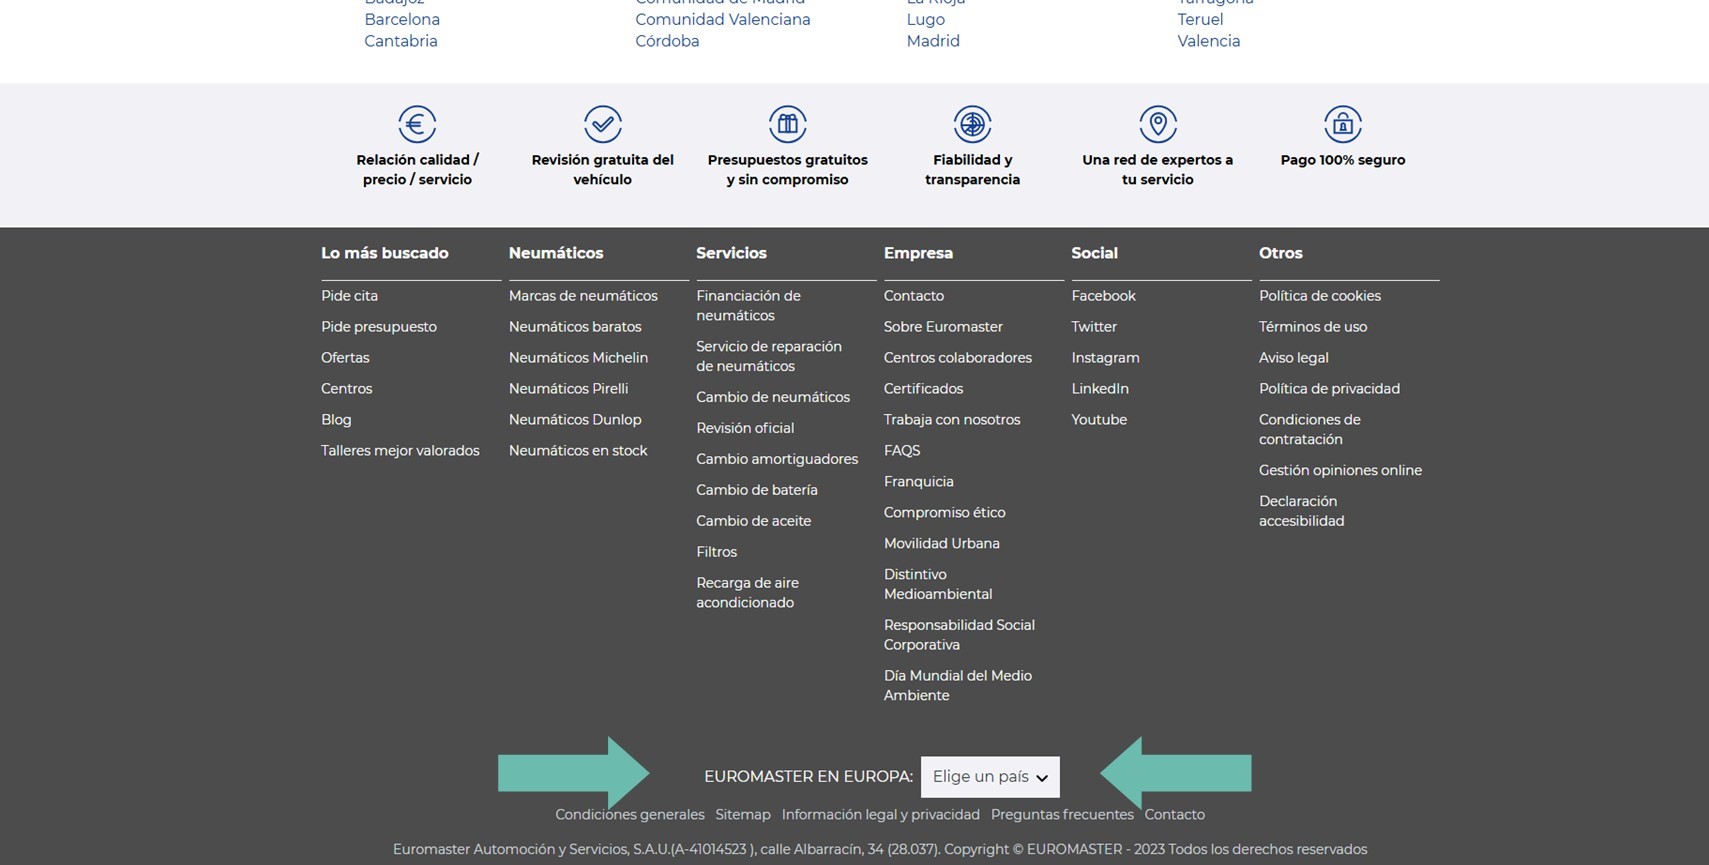Click the Filtros service link
Viewport: 1709px width, 865px height.
point(716,552)
